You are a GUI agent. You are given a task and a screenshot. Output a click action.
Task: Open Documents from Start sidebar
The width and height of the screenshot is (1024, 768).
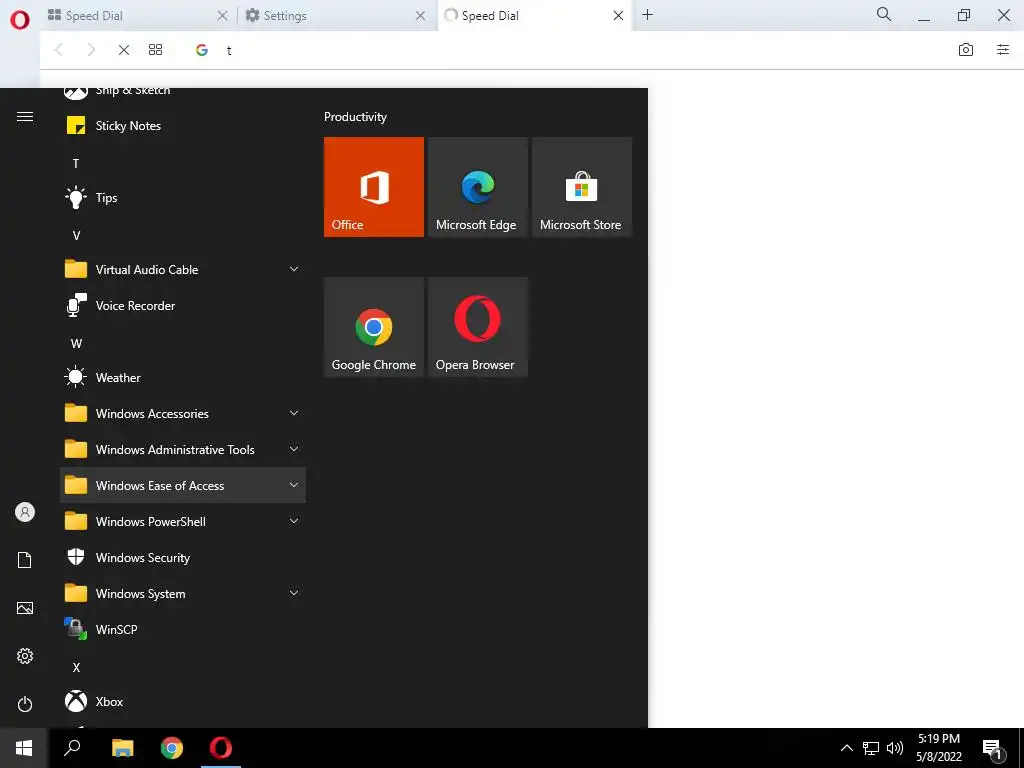25,560
